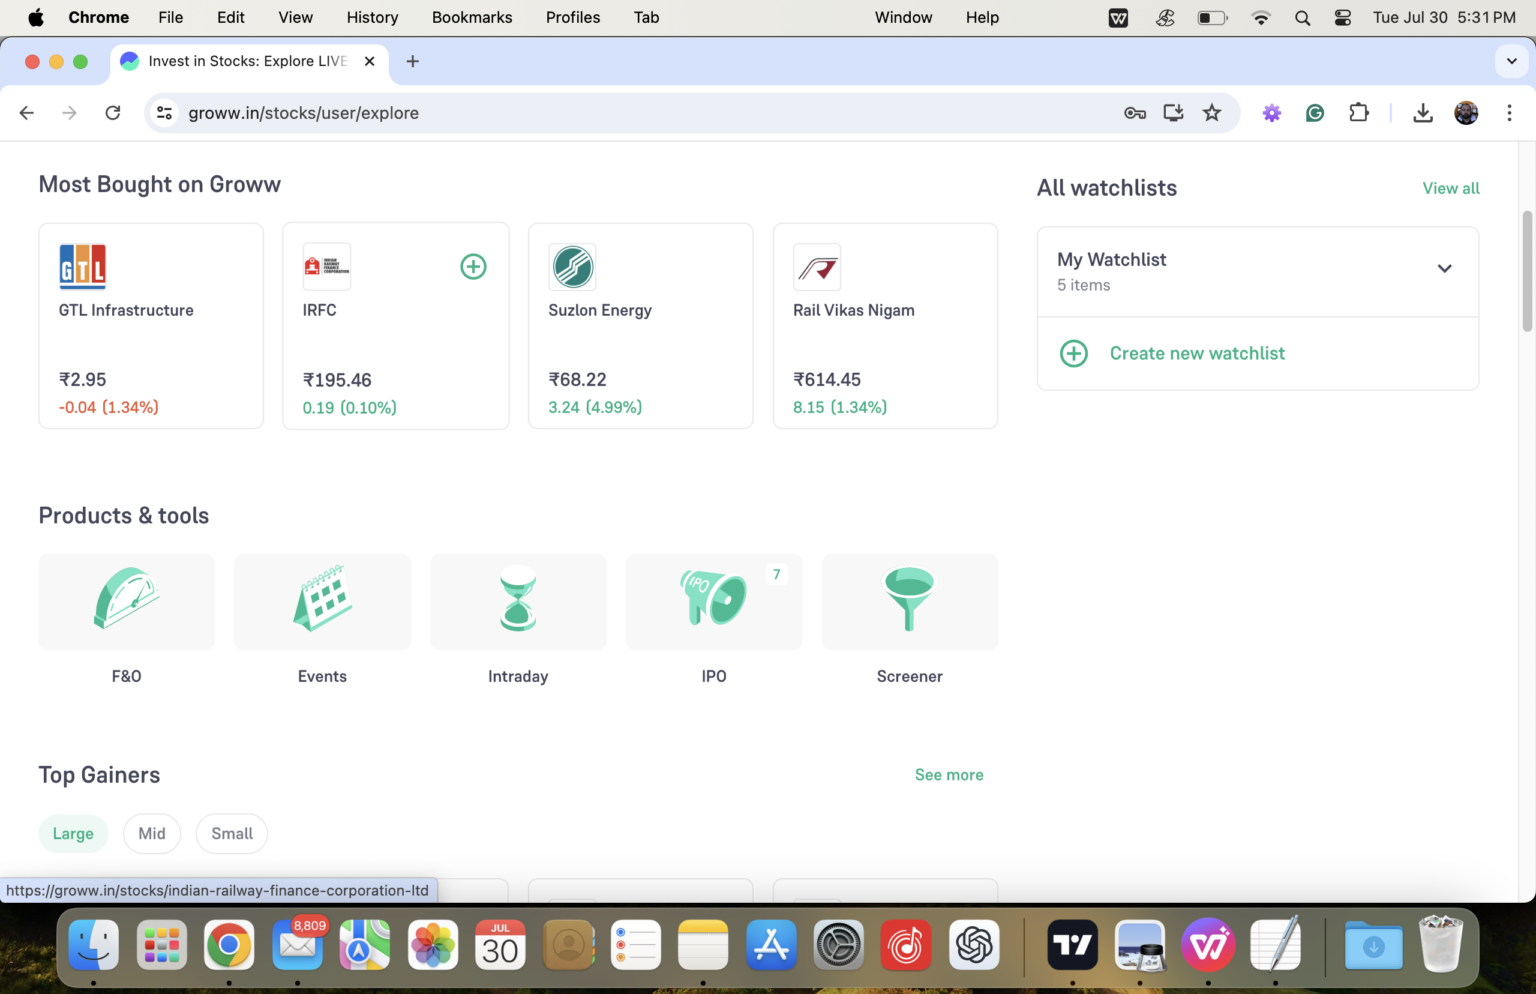This screenshot has height=994, width=1536.
Task: Click the GTL Infrastructure company logo
Action: 83,267
